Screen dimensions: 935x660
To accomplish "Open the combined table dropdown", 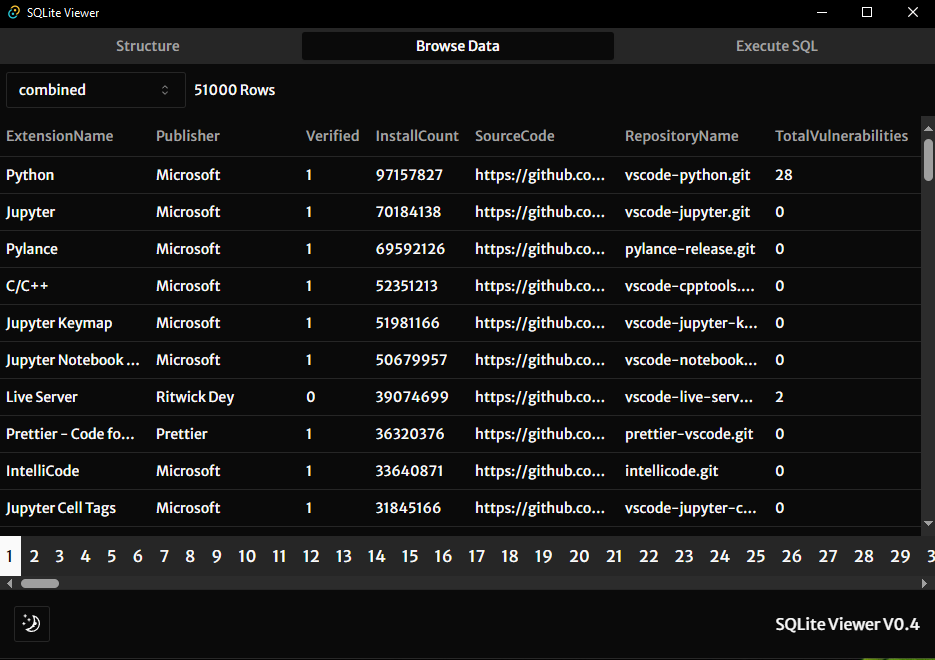I will 95,90.
